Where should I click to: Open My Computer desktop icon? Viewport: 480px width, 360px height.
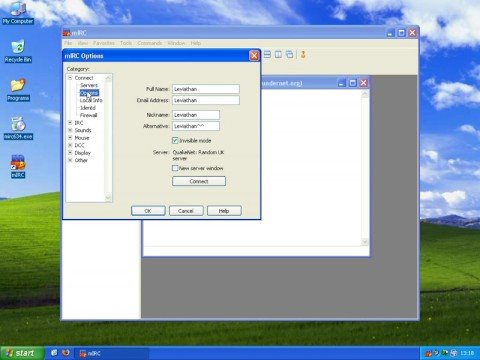[18, 12]
